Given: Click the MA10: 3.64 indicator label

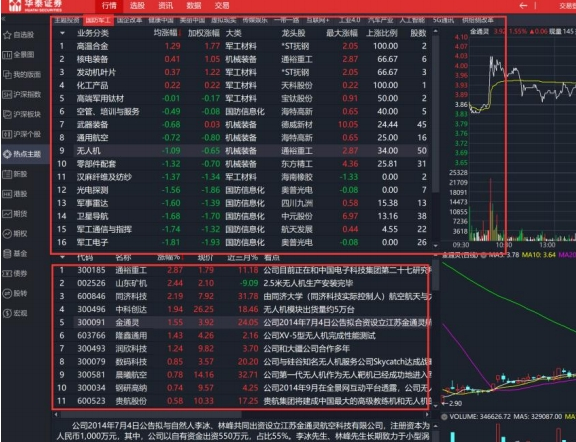Looking at the screenshot, I should pyautogui.click(x=538, y=255).
